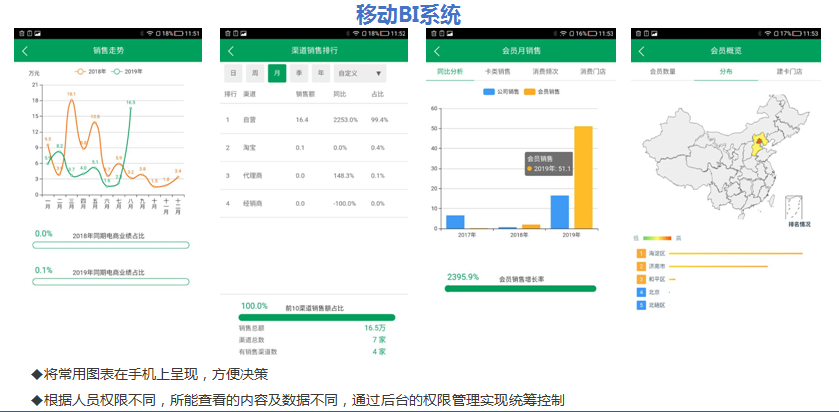Tap the 18.1 peak point on 2018 line
This screenshot has width=839, height=412.
click(x=71, y=100)
